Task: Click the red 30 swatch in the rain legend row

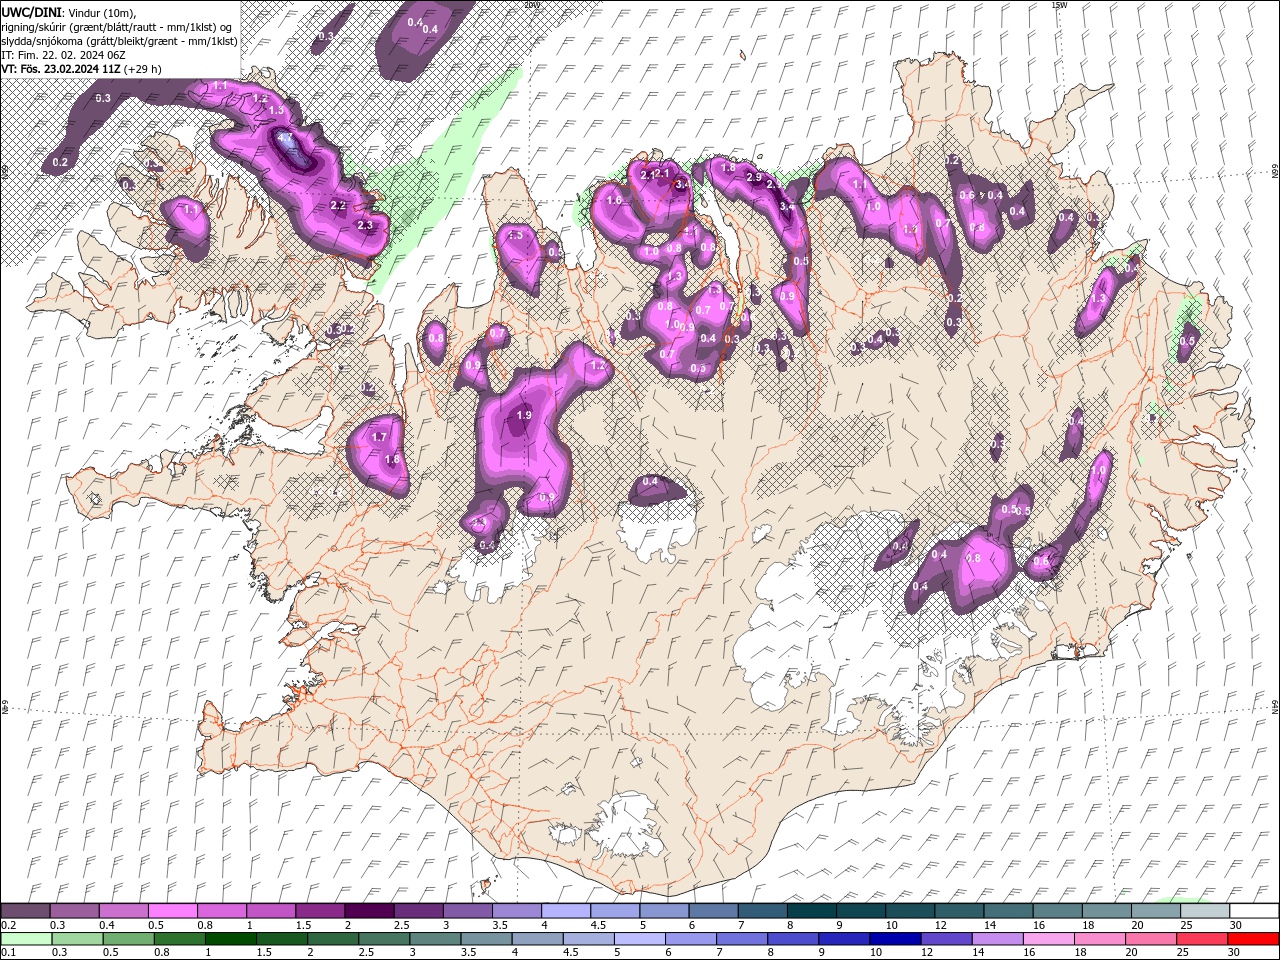Action: click(x=1254, y=939)
